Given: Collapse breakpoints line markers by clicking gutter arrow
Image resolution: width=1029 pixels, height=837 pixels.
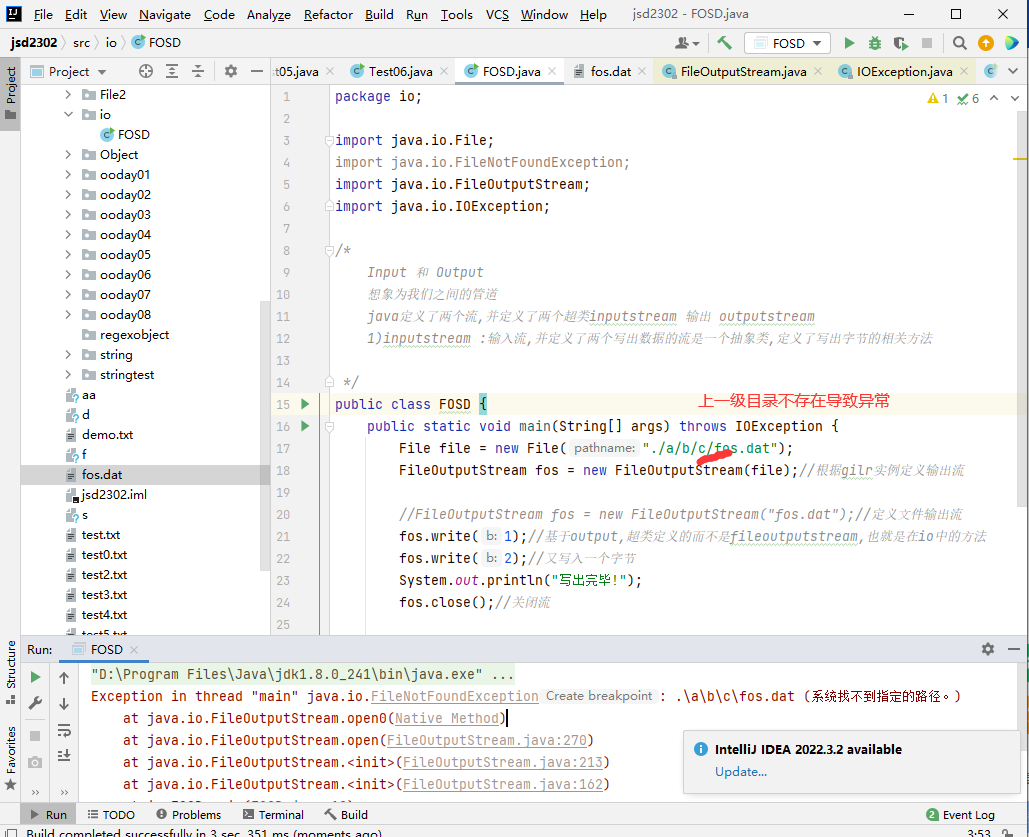Looking at the screenshot, I should click(328, 426).
